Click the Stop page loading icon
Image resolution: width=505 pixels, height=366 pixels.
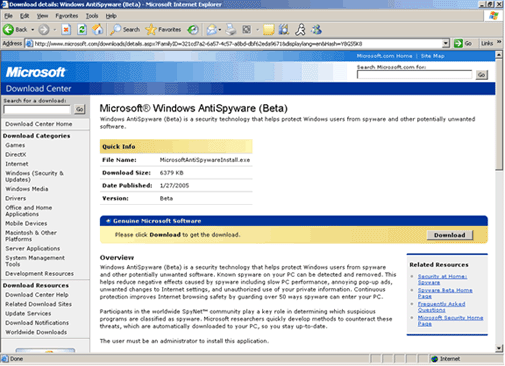(66, 30)
